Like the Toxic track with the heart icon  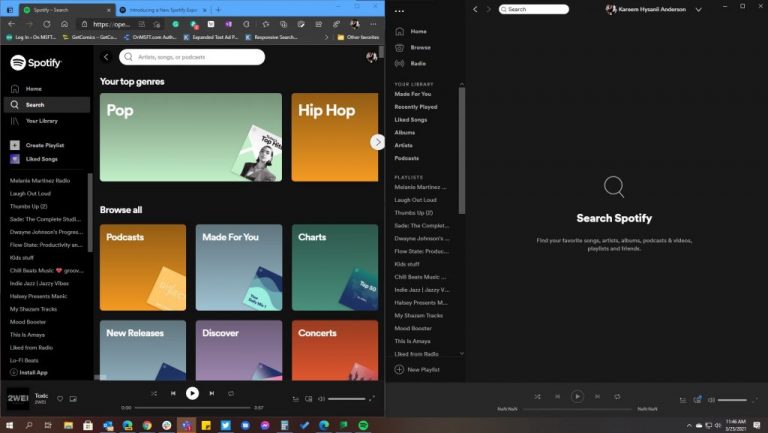(60, 399)
